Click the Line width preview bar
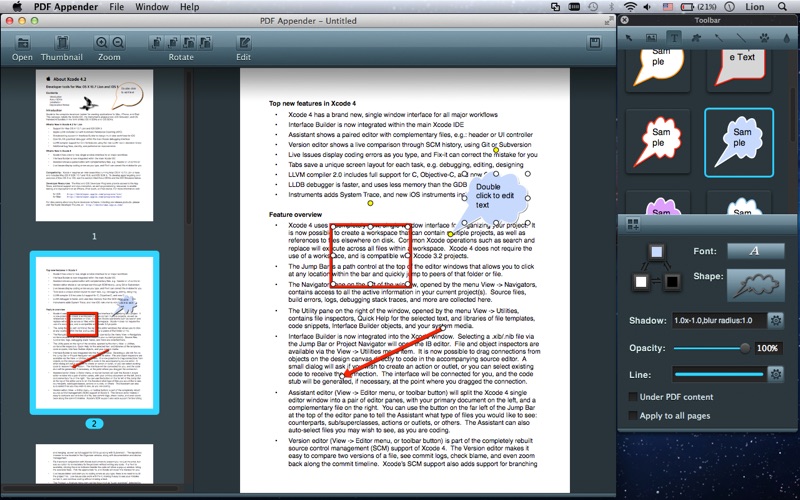 (x=719, y=374)
